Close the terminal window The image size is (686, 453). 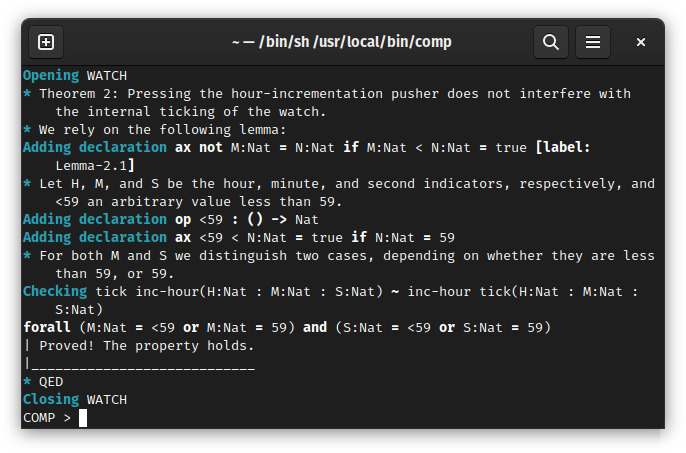(640, 42)
